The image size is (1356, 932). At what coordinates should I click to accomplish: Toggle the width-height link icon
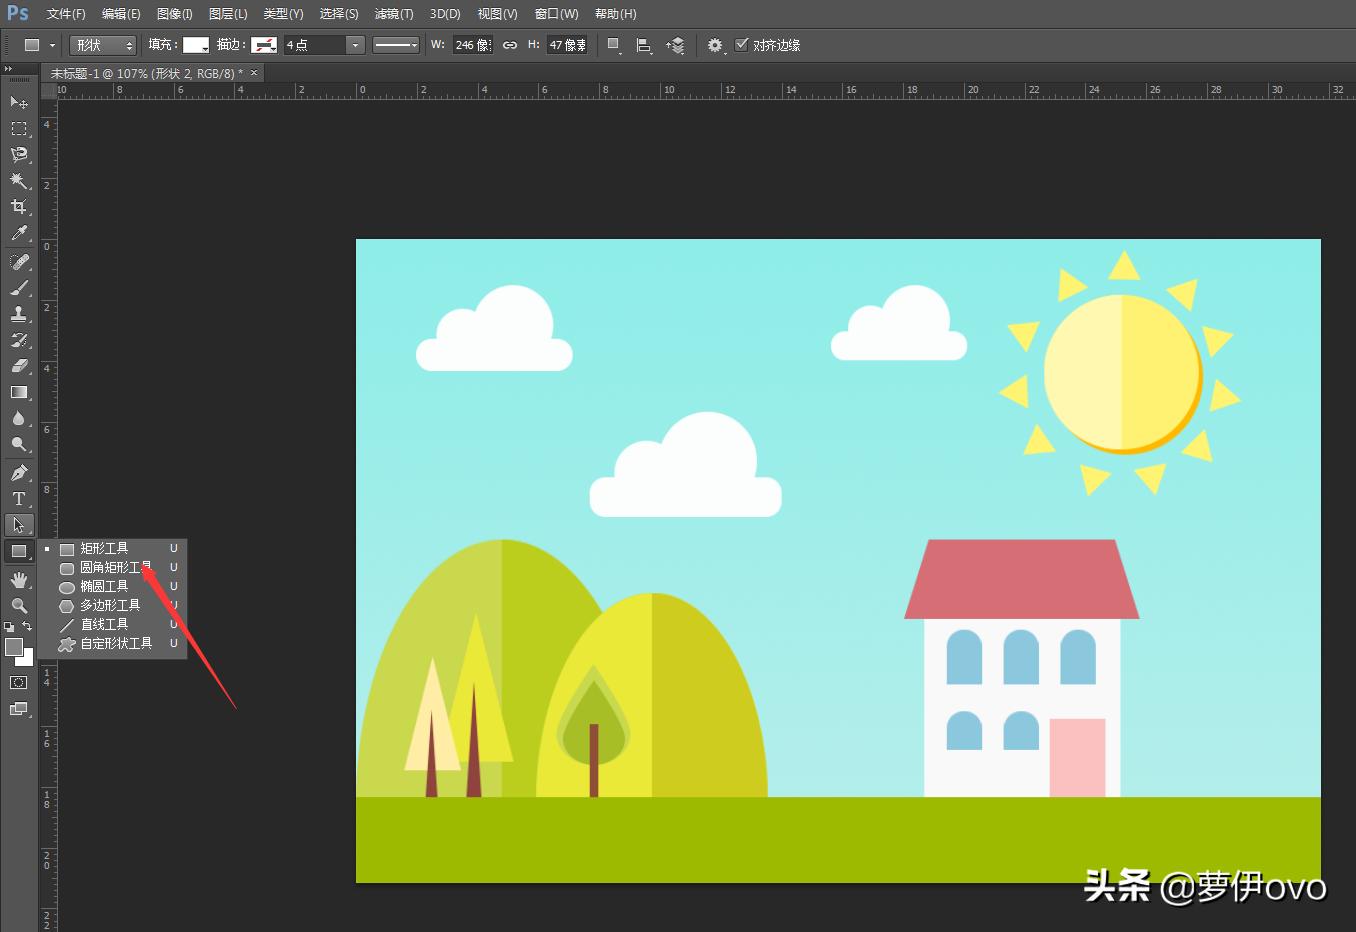(510, 45)
